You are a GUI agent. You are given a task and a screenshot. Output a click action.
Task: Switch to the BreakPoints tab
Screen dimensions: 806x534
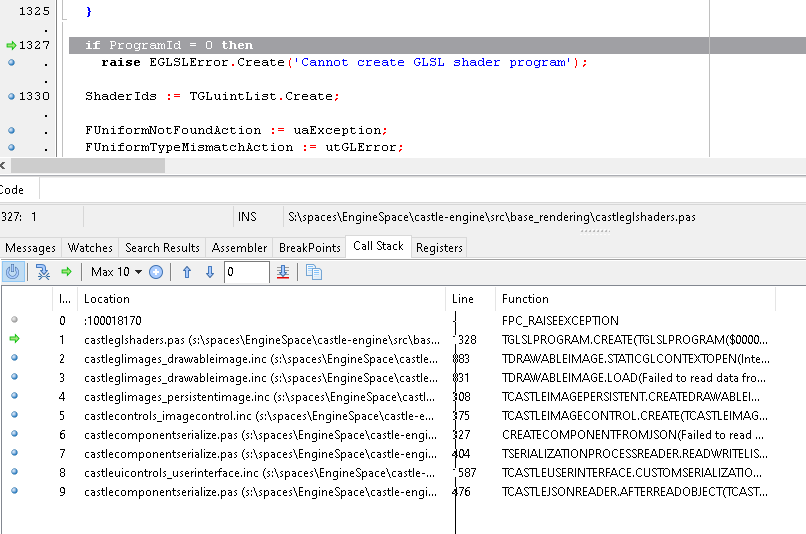[309, 248]
